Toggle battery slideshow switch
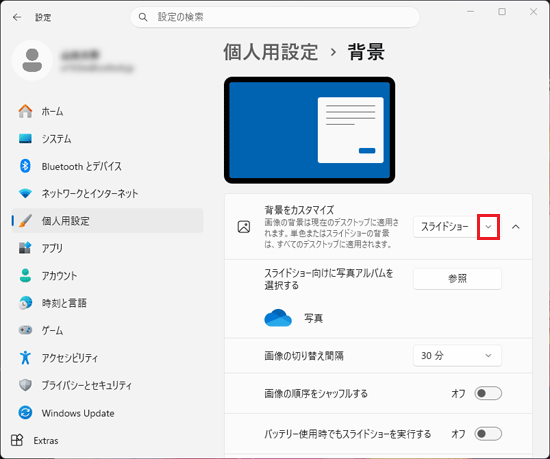This screenshot has height=459, width=550. (488, 434)
